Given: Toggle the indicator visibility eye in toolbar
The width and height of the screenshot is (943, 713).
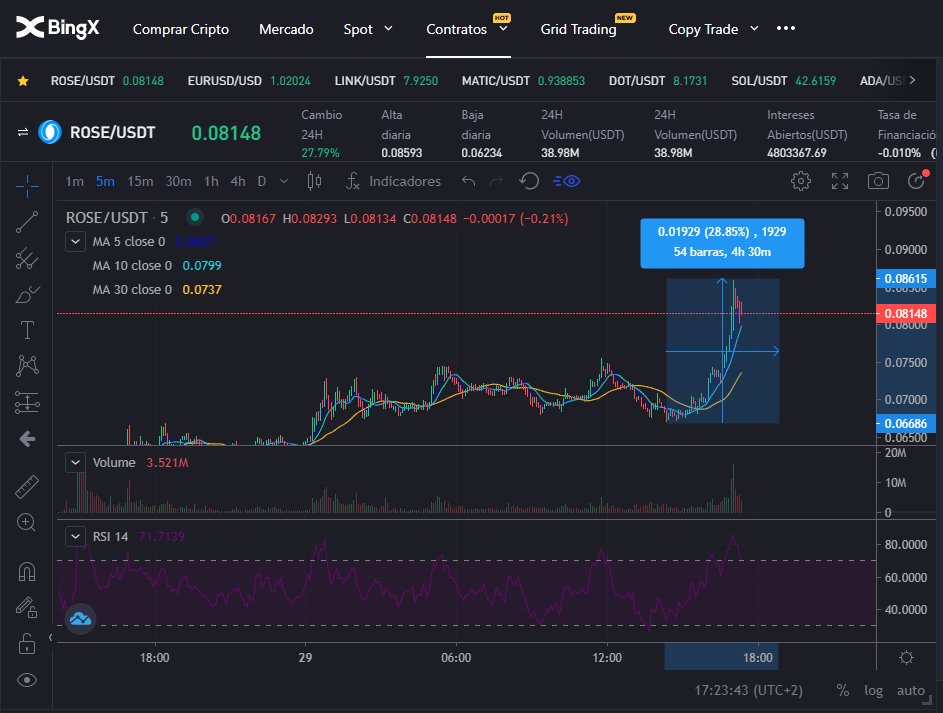Looking at the screenshot, I should point(566,181).
